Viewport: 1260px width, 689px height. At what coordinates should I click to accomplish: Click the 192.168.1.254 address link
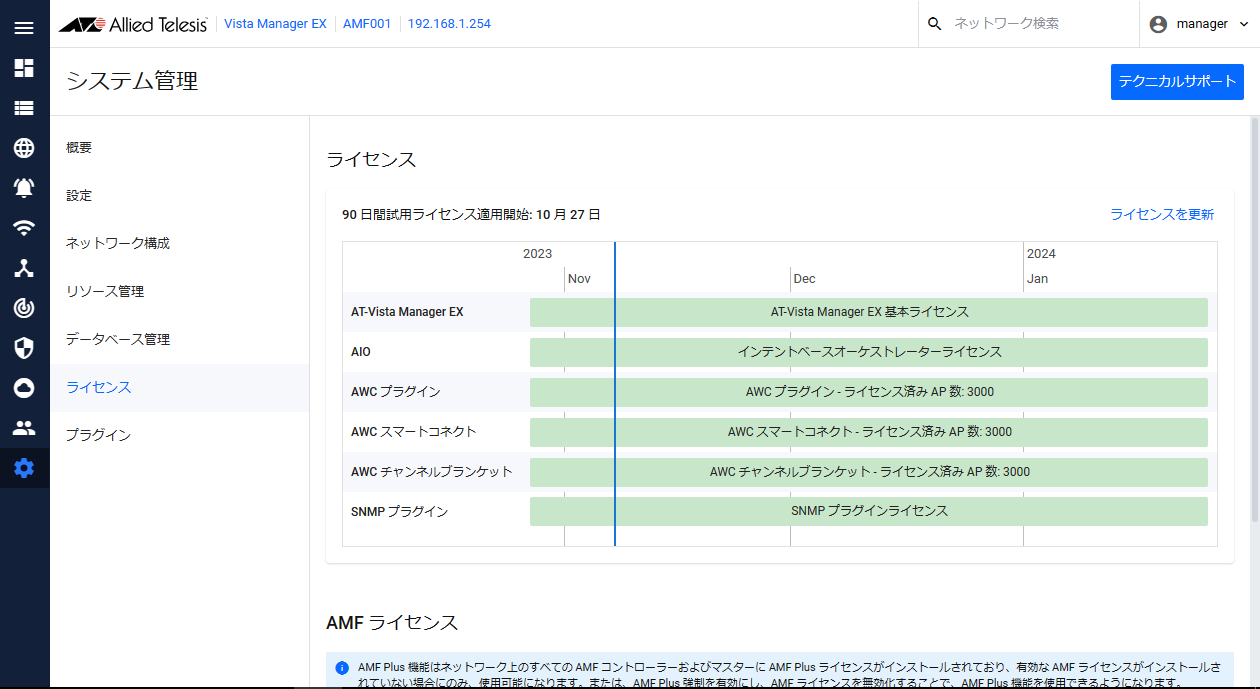pos(449,24)
